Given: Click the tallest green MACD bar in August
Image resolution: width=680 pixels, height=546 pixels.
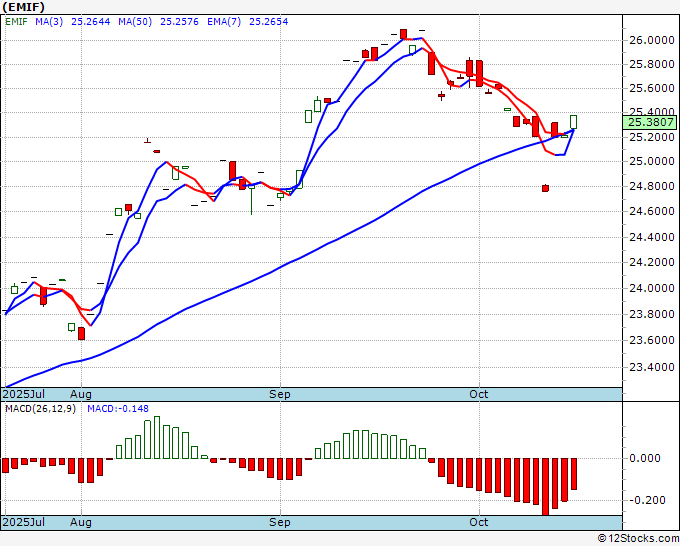Looking at the screenshot, I should pos(157,437).
